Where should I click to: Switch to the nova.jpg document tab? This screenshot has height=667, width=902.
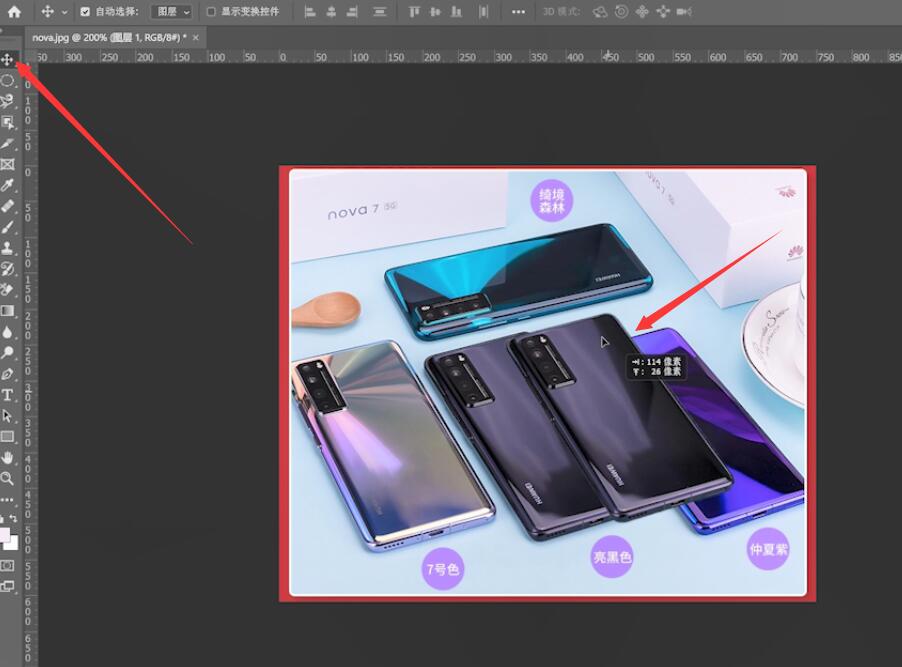click(109, 37)
